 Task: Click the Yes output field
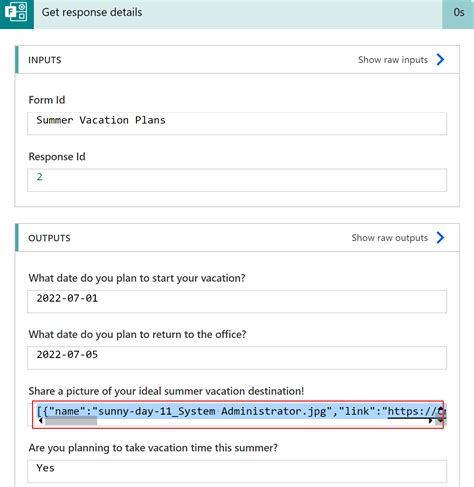coord(237,471)
